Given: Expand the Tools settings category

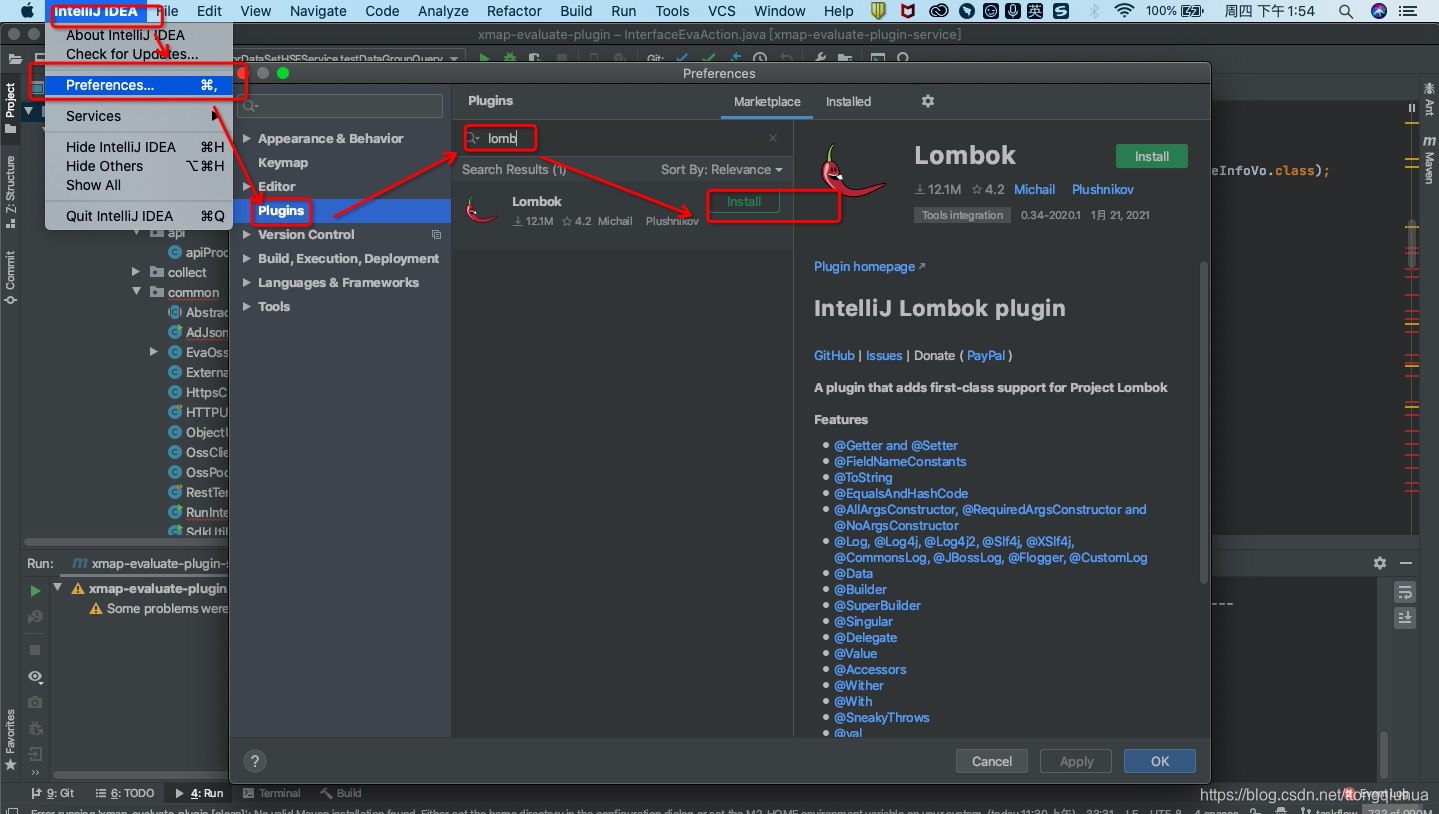Looking at the screenshot, I should point(247,307).
